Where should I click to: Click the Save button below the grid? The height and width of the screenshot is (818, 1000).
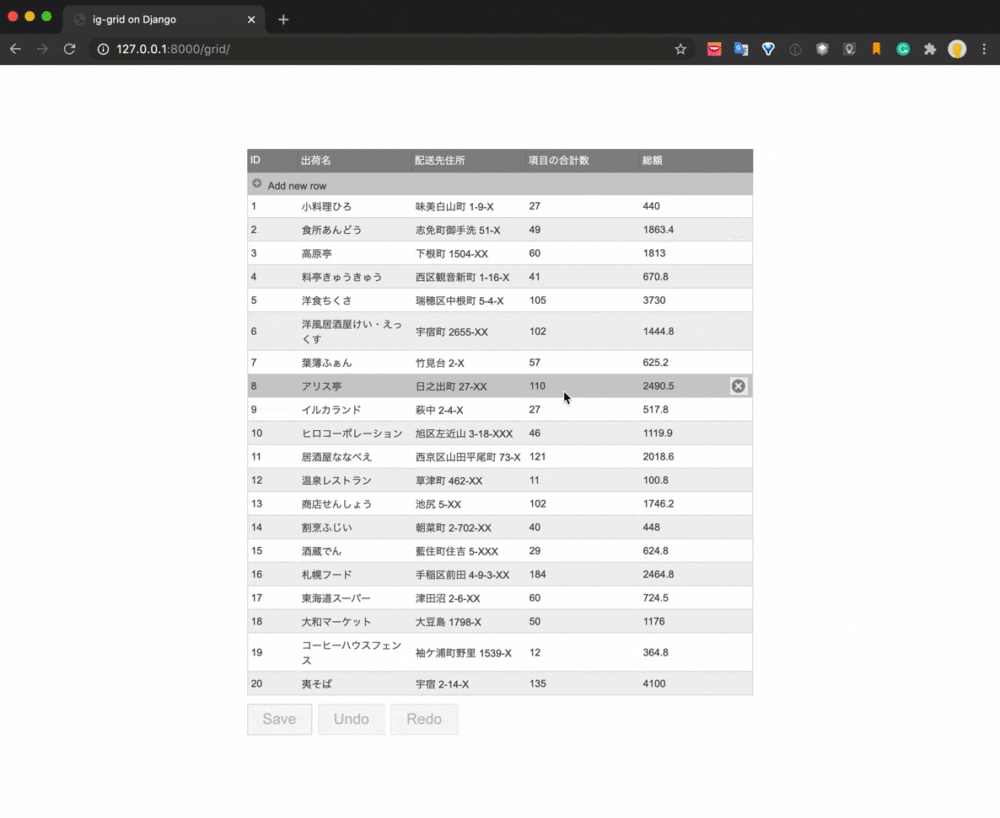[279, 719]
